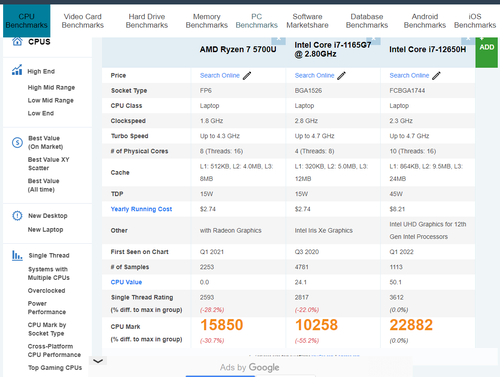The width and height of the screenshot is (500, 377).
Task: Collapse the ad with the chevron arrow
Action: [98, 361]
